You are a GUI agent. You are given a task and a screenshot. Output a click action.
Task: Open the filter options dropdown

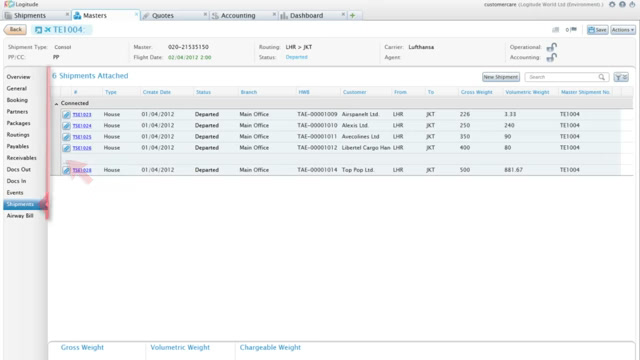click(621, 77)
